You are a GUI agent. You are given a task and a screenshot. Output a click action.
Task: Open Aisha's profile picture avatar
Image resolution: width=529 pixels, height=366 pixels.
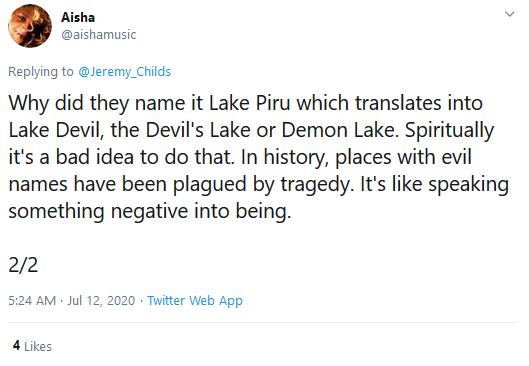click(x=30, y=26)
